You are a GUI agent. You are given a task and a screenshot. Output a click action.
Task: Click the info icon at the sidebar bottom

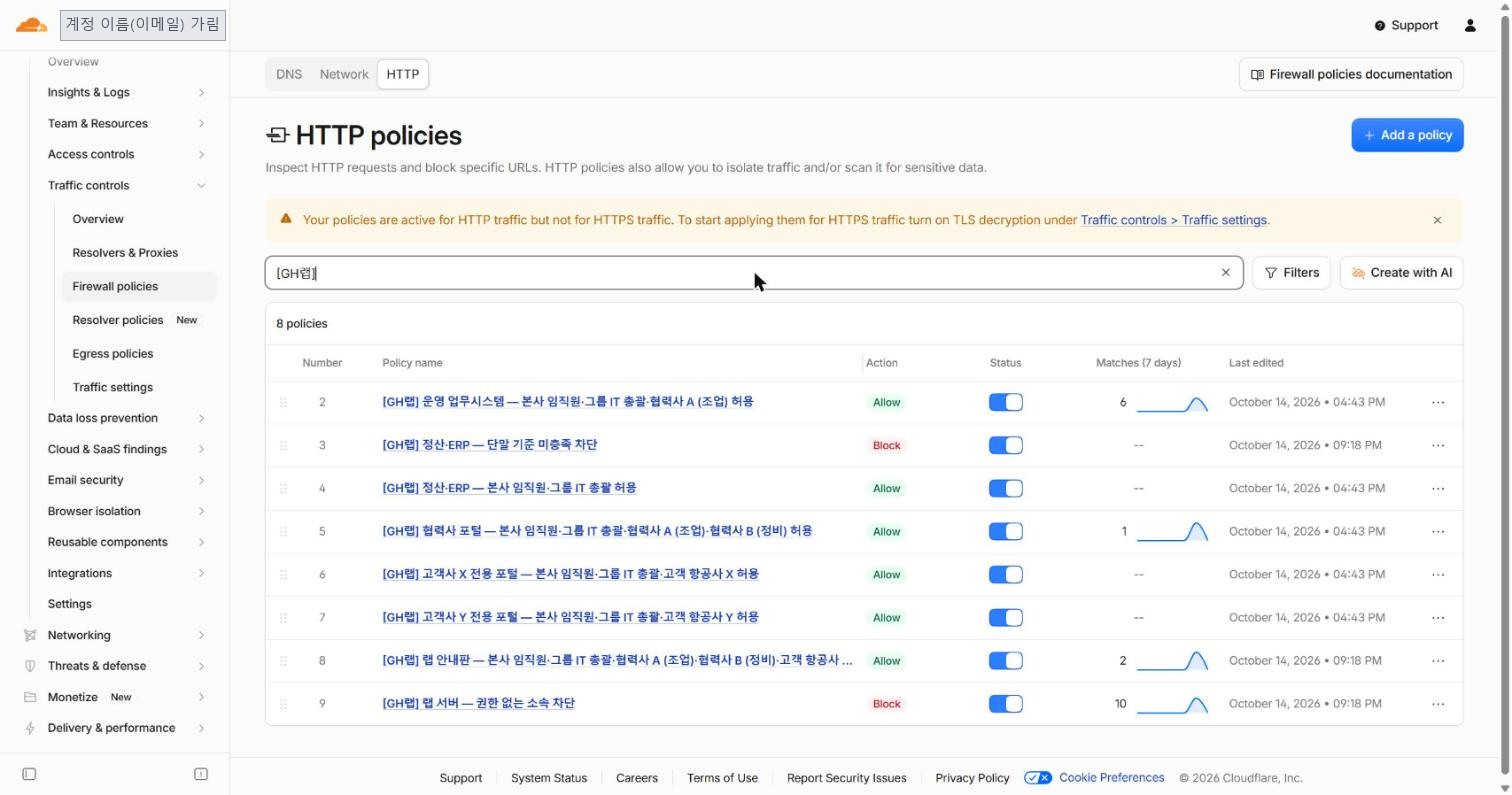pos(201,774)
